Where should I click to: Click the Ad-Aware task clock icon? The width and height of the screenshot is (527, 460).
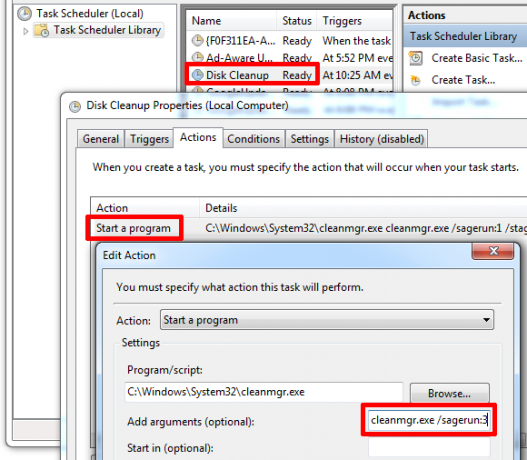click(197, 57)
